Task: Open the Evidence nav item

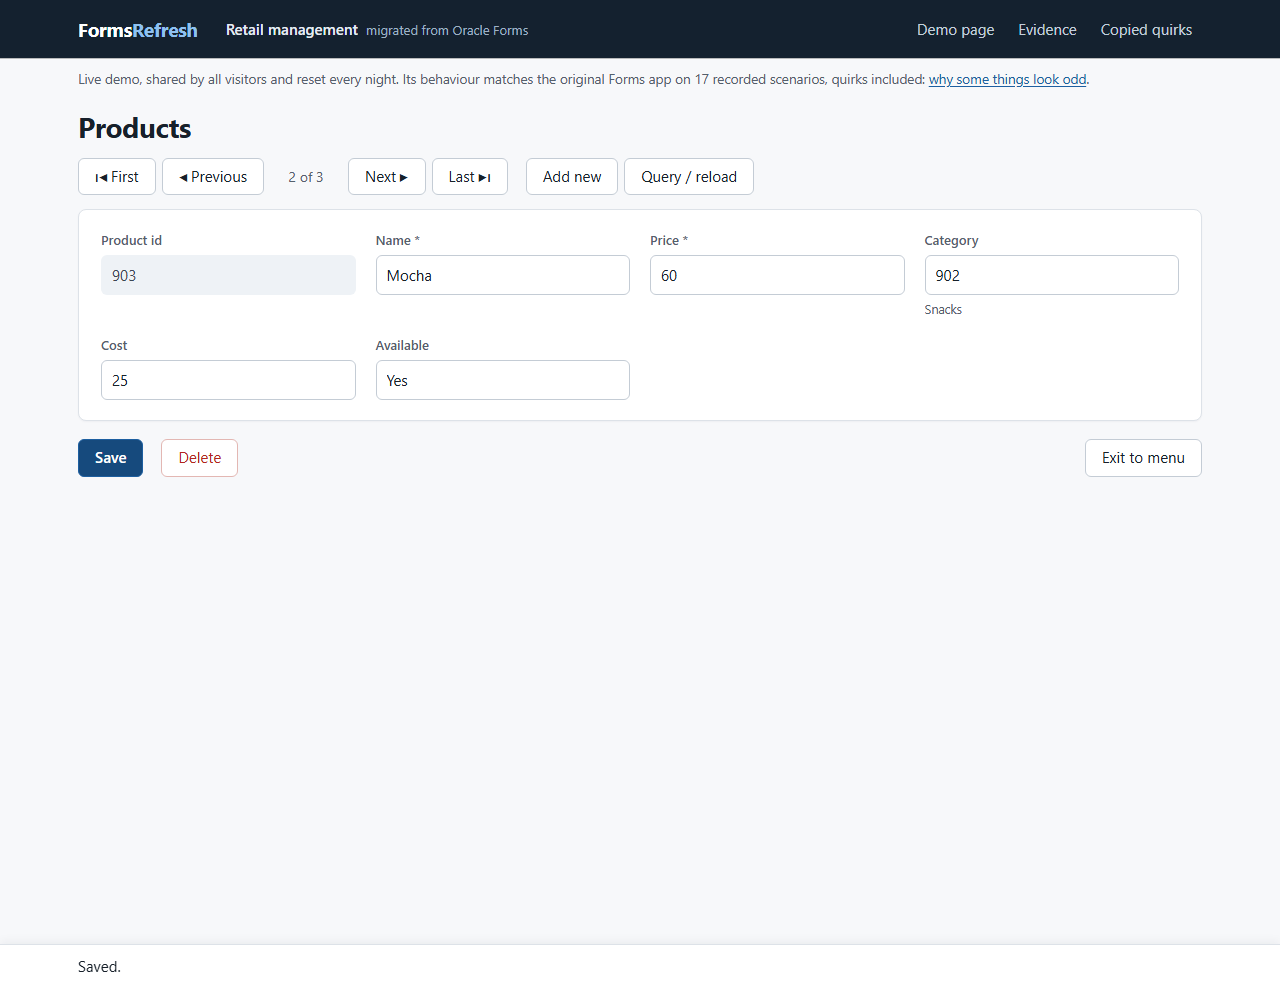Action: pyautogui.click(x=1048, y=30)
